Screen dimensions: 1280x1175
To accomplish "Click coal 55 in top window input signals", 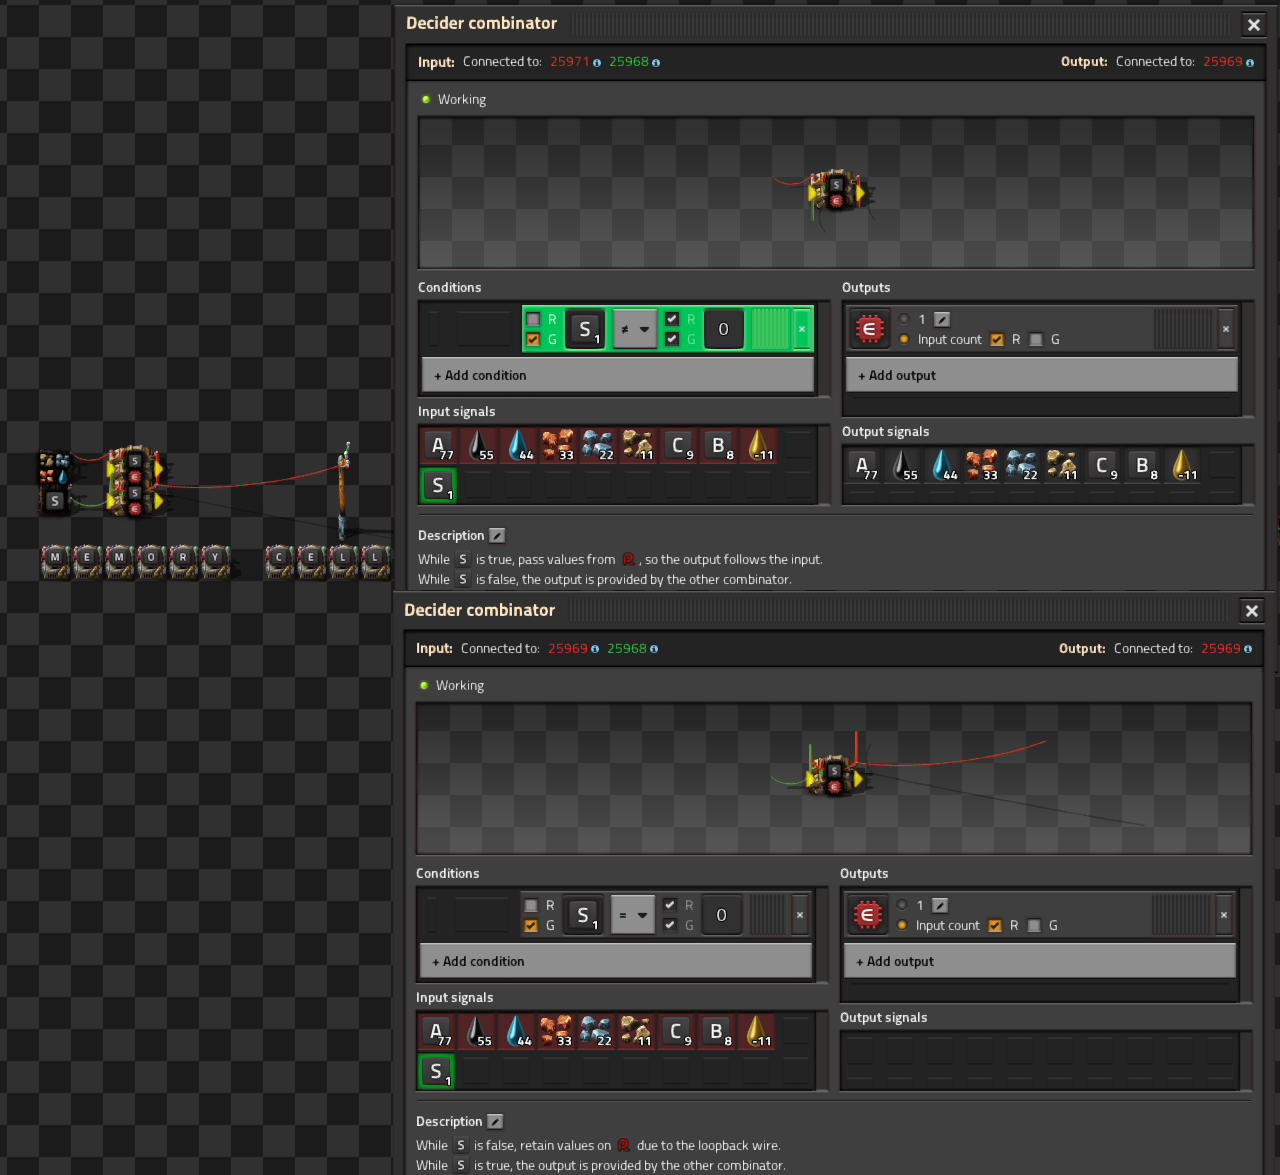I will [479, 445].
